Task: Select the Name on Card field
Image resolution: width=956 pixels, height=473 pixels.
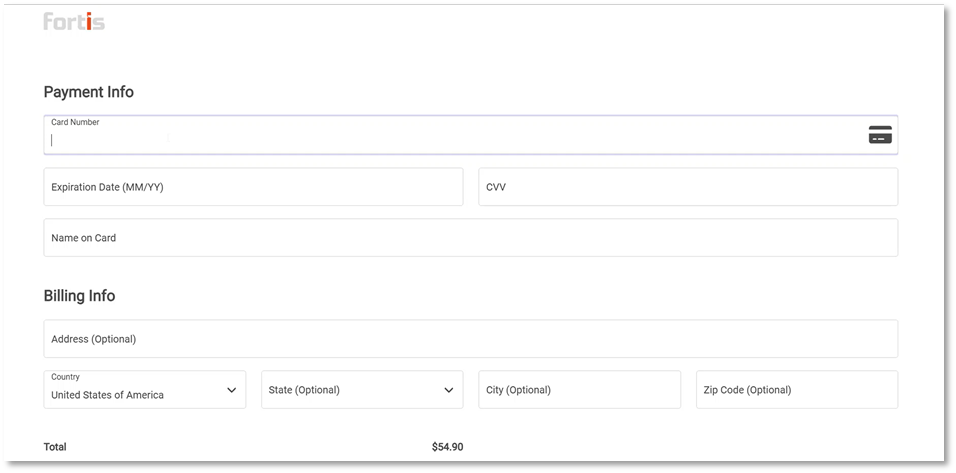Action: [x=470, y=238]
